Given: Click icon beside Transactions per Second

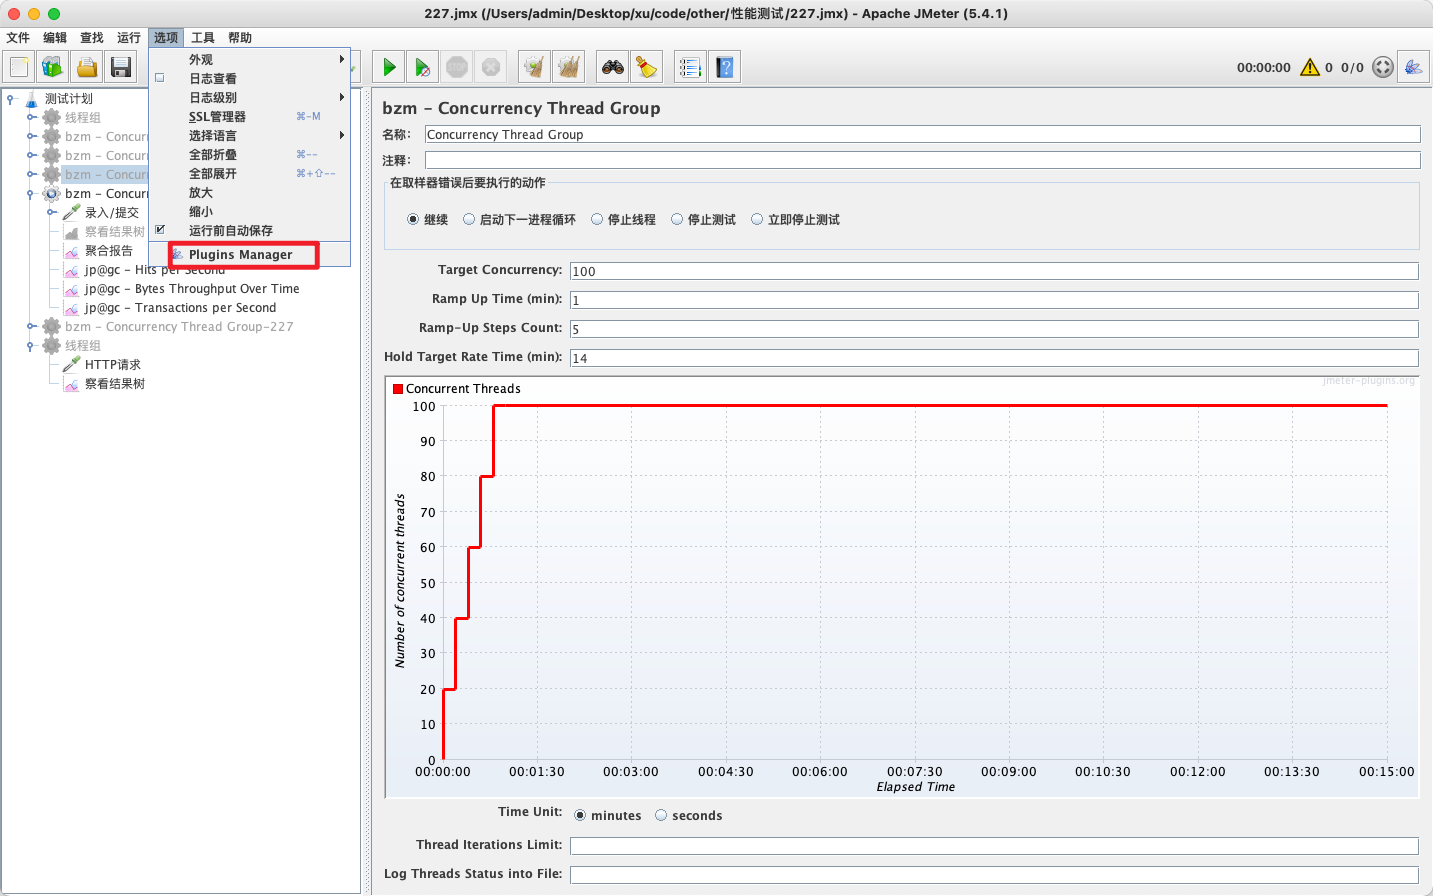Looking at the screenshot, I should click(x=71, y=308).
